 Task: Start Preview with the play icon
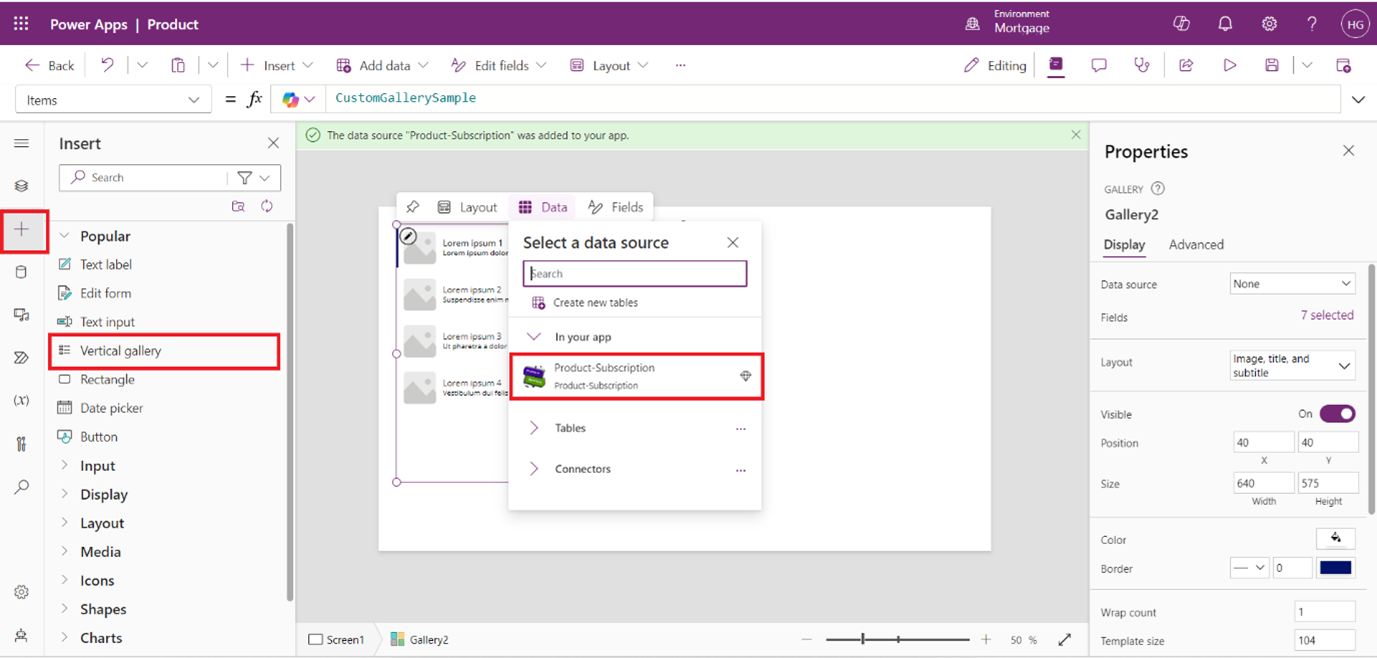(x=1230, y=65)
